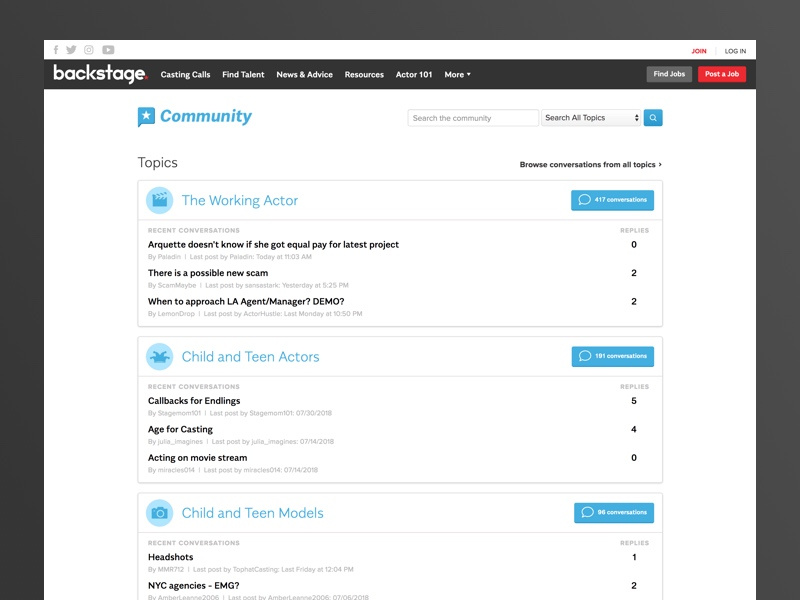Focus the Search the community field
The height and width of the screenshot is (600, 800).
473,118
